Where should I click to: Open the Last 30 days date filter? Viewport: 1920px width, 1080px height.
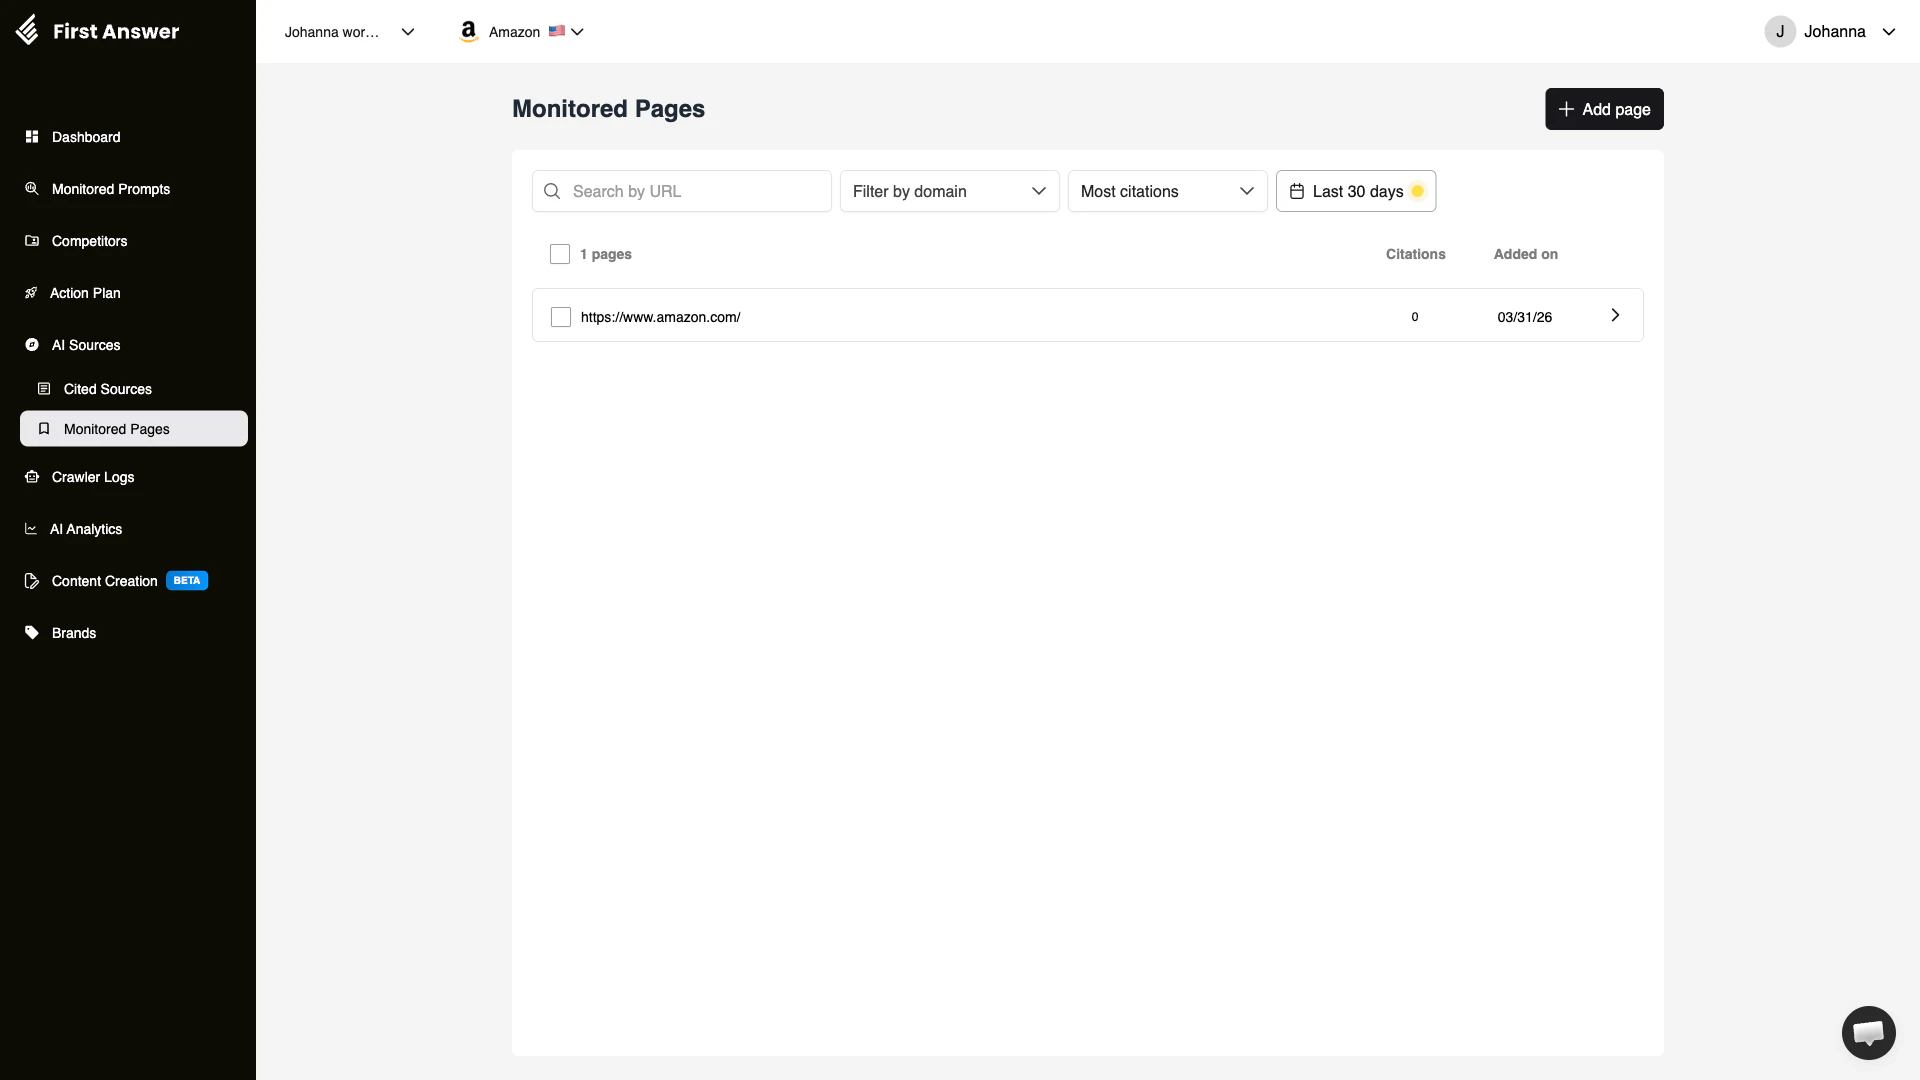[1355, 191]
